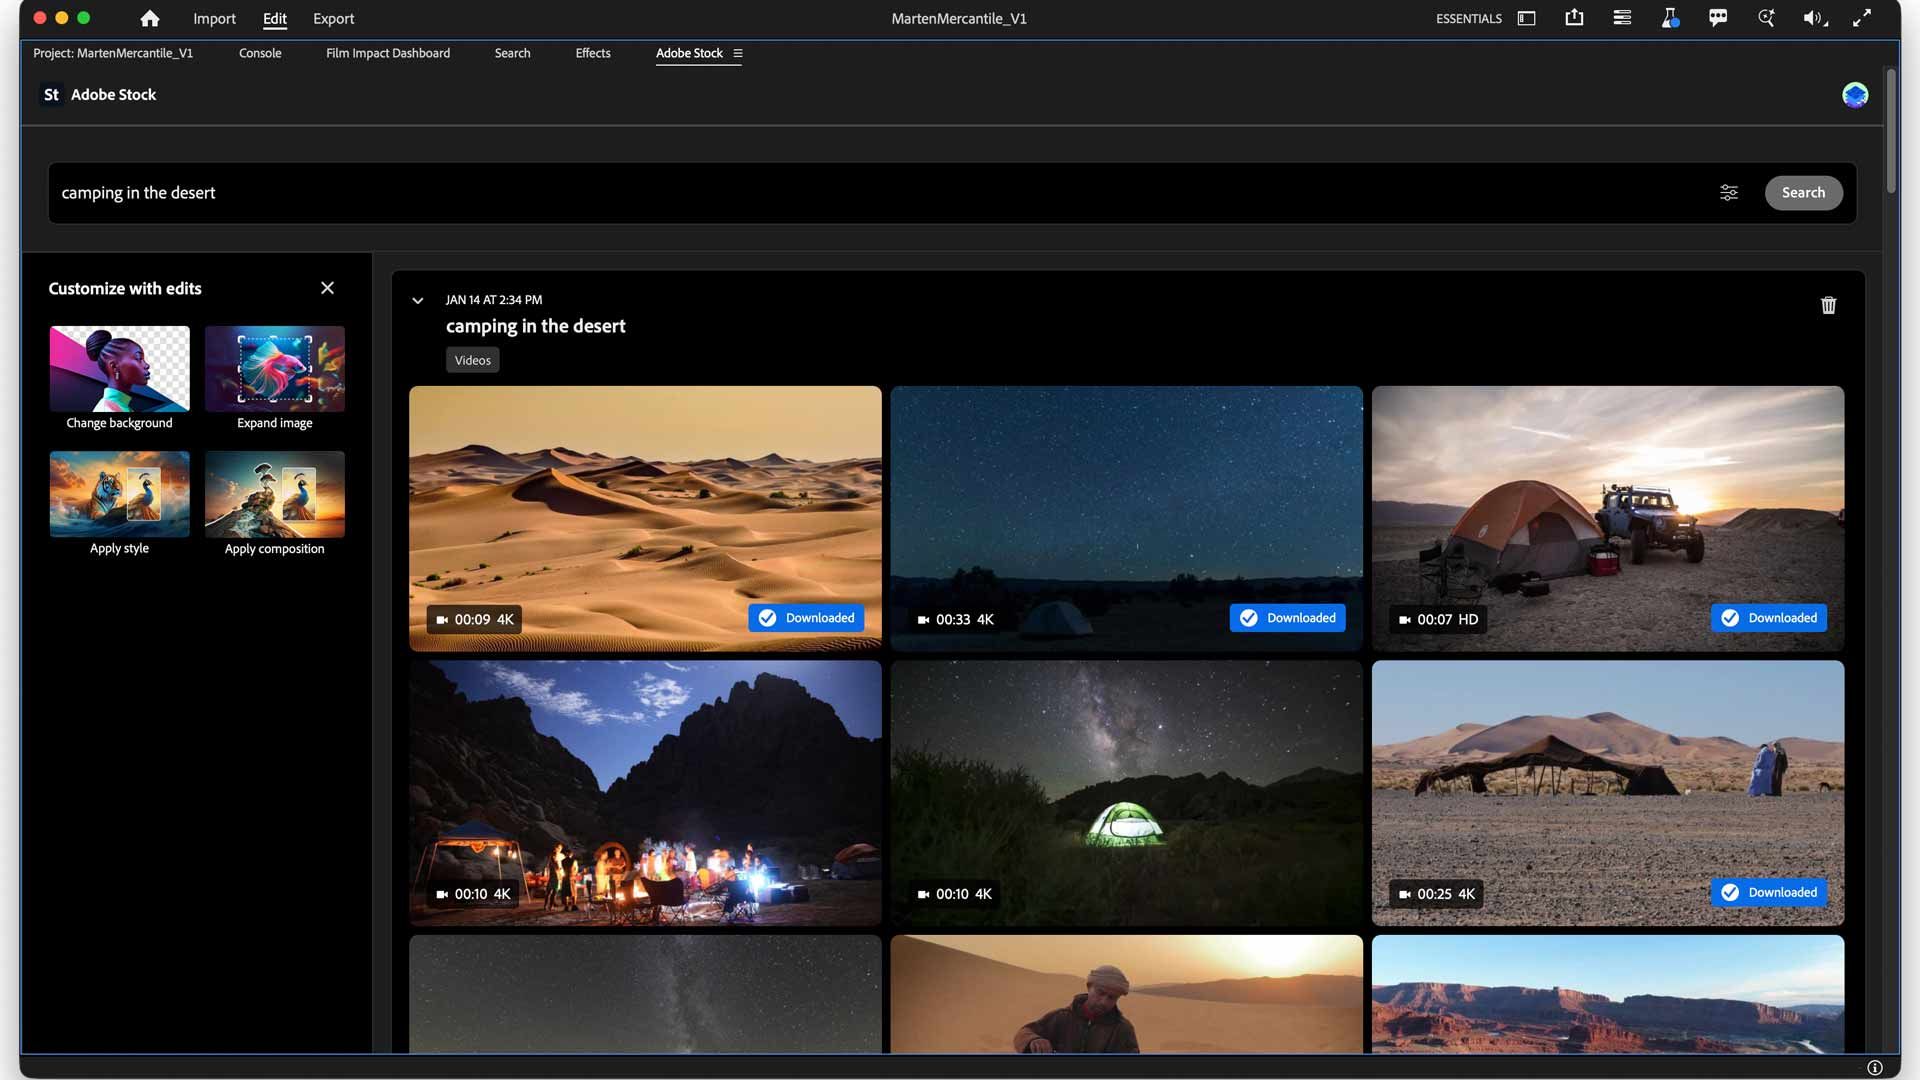Open the workspaces panel icon
The width and height of the screenshot is (1920, 1080).
1526,18
